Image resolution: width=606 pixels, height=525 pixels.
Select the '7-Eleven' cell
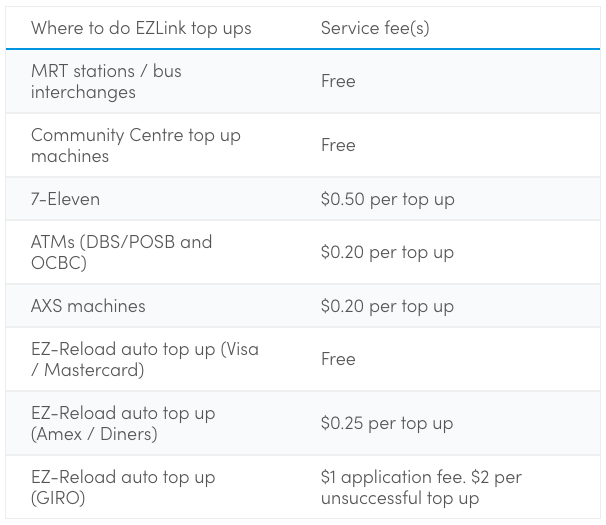[x=66, y=199]
